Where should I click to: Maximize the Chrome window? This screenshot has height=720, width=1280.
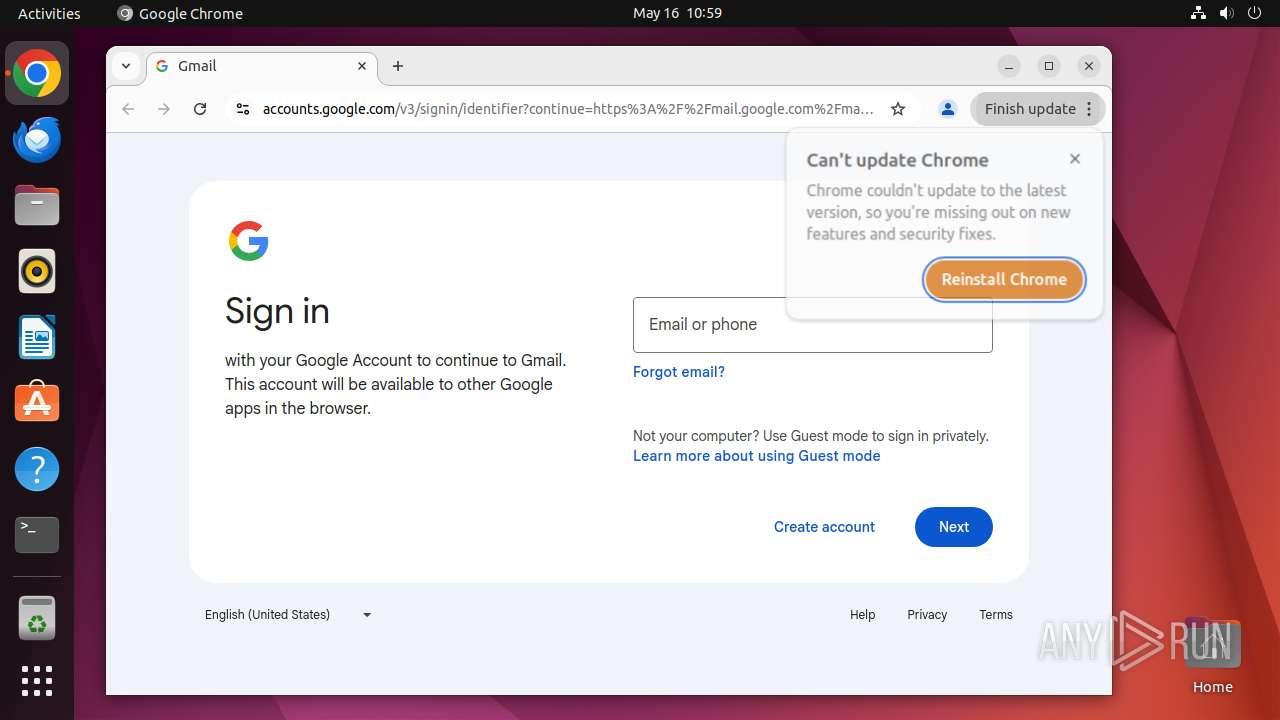(x=1049, y=66)
